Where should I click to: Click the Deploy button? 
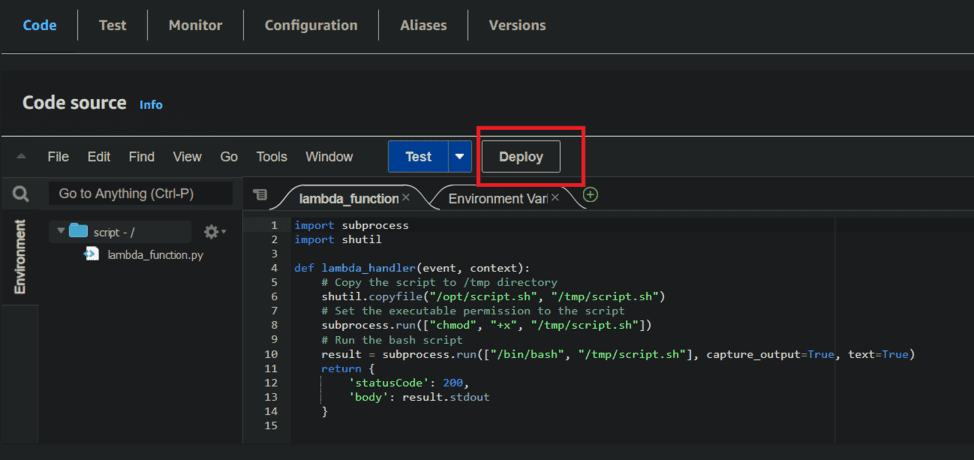521,157
